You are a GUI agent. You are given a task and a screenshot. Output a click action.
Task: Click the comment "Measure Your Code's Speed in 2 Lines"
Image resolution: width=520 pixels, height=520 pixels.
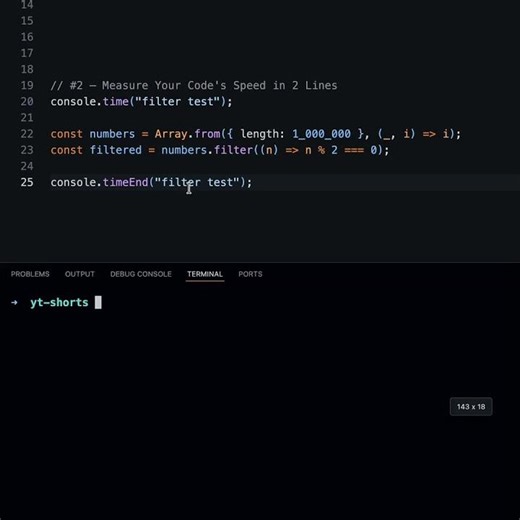tap(220, 85)
